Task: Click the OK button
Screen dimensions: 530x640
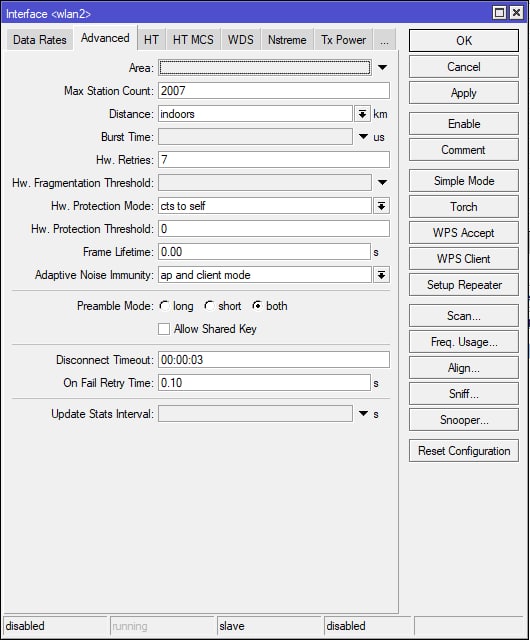Action: point(464,40)
